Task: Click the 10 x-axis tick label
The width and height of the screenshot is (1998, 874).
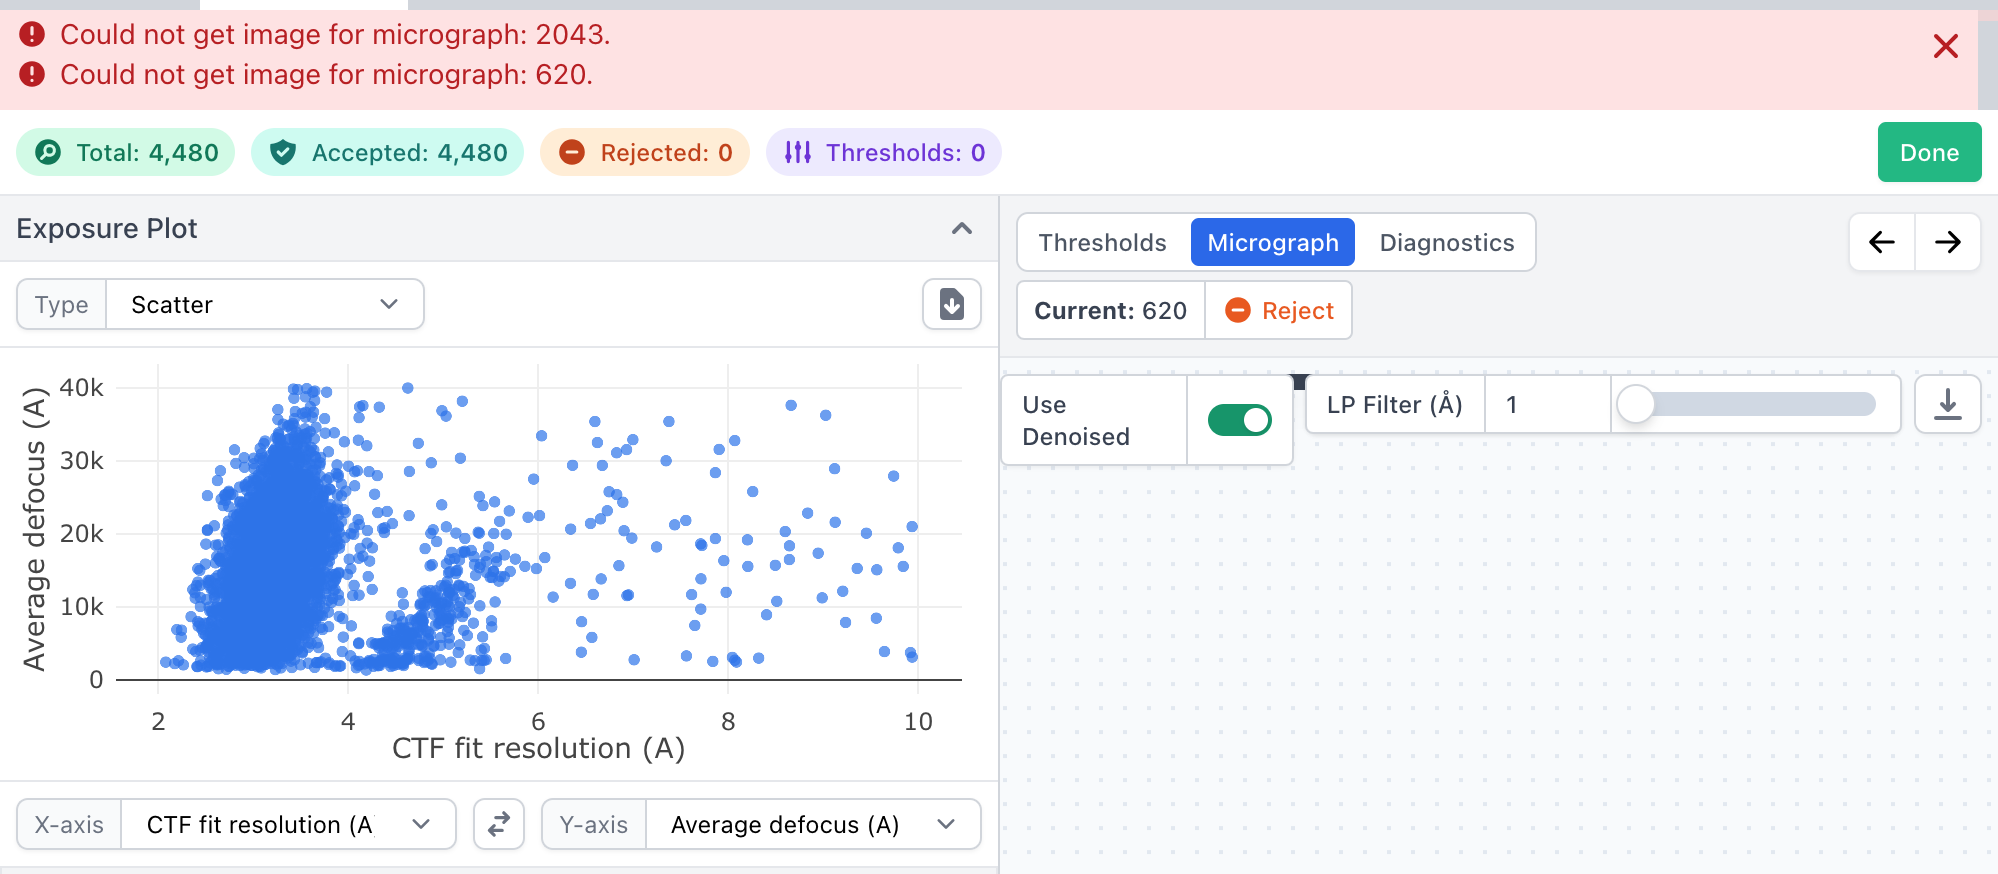Action: 918,721
